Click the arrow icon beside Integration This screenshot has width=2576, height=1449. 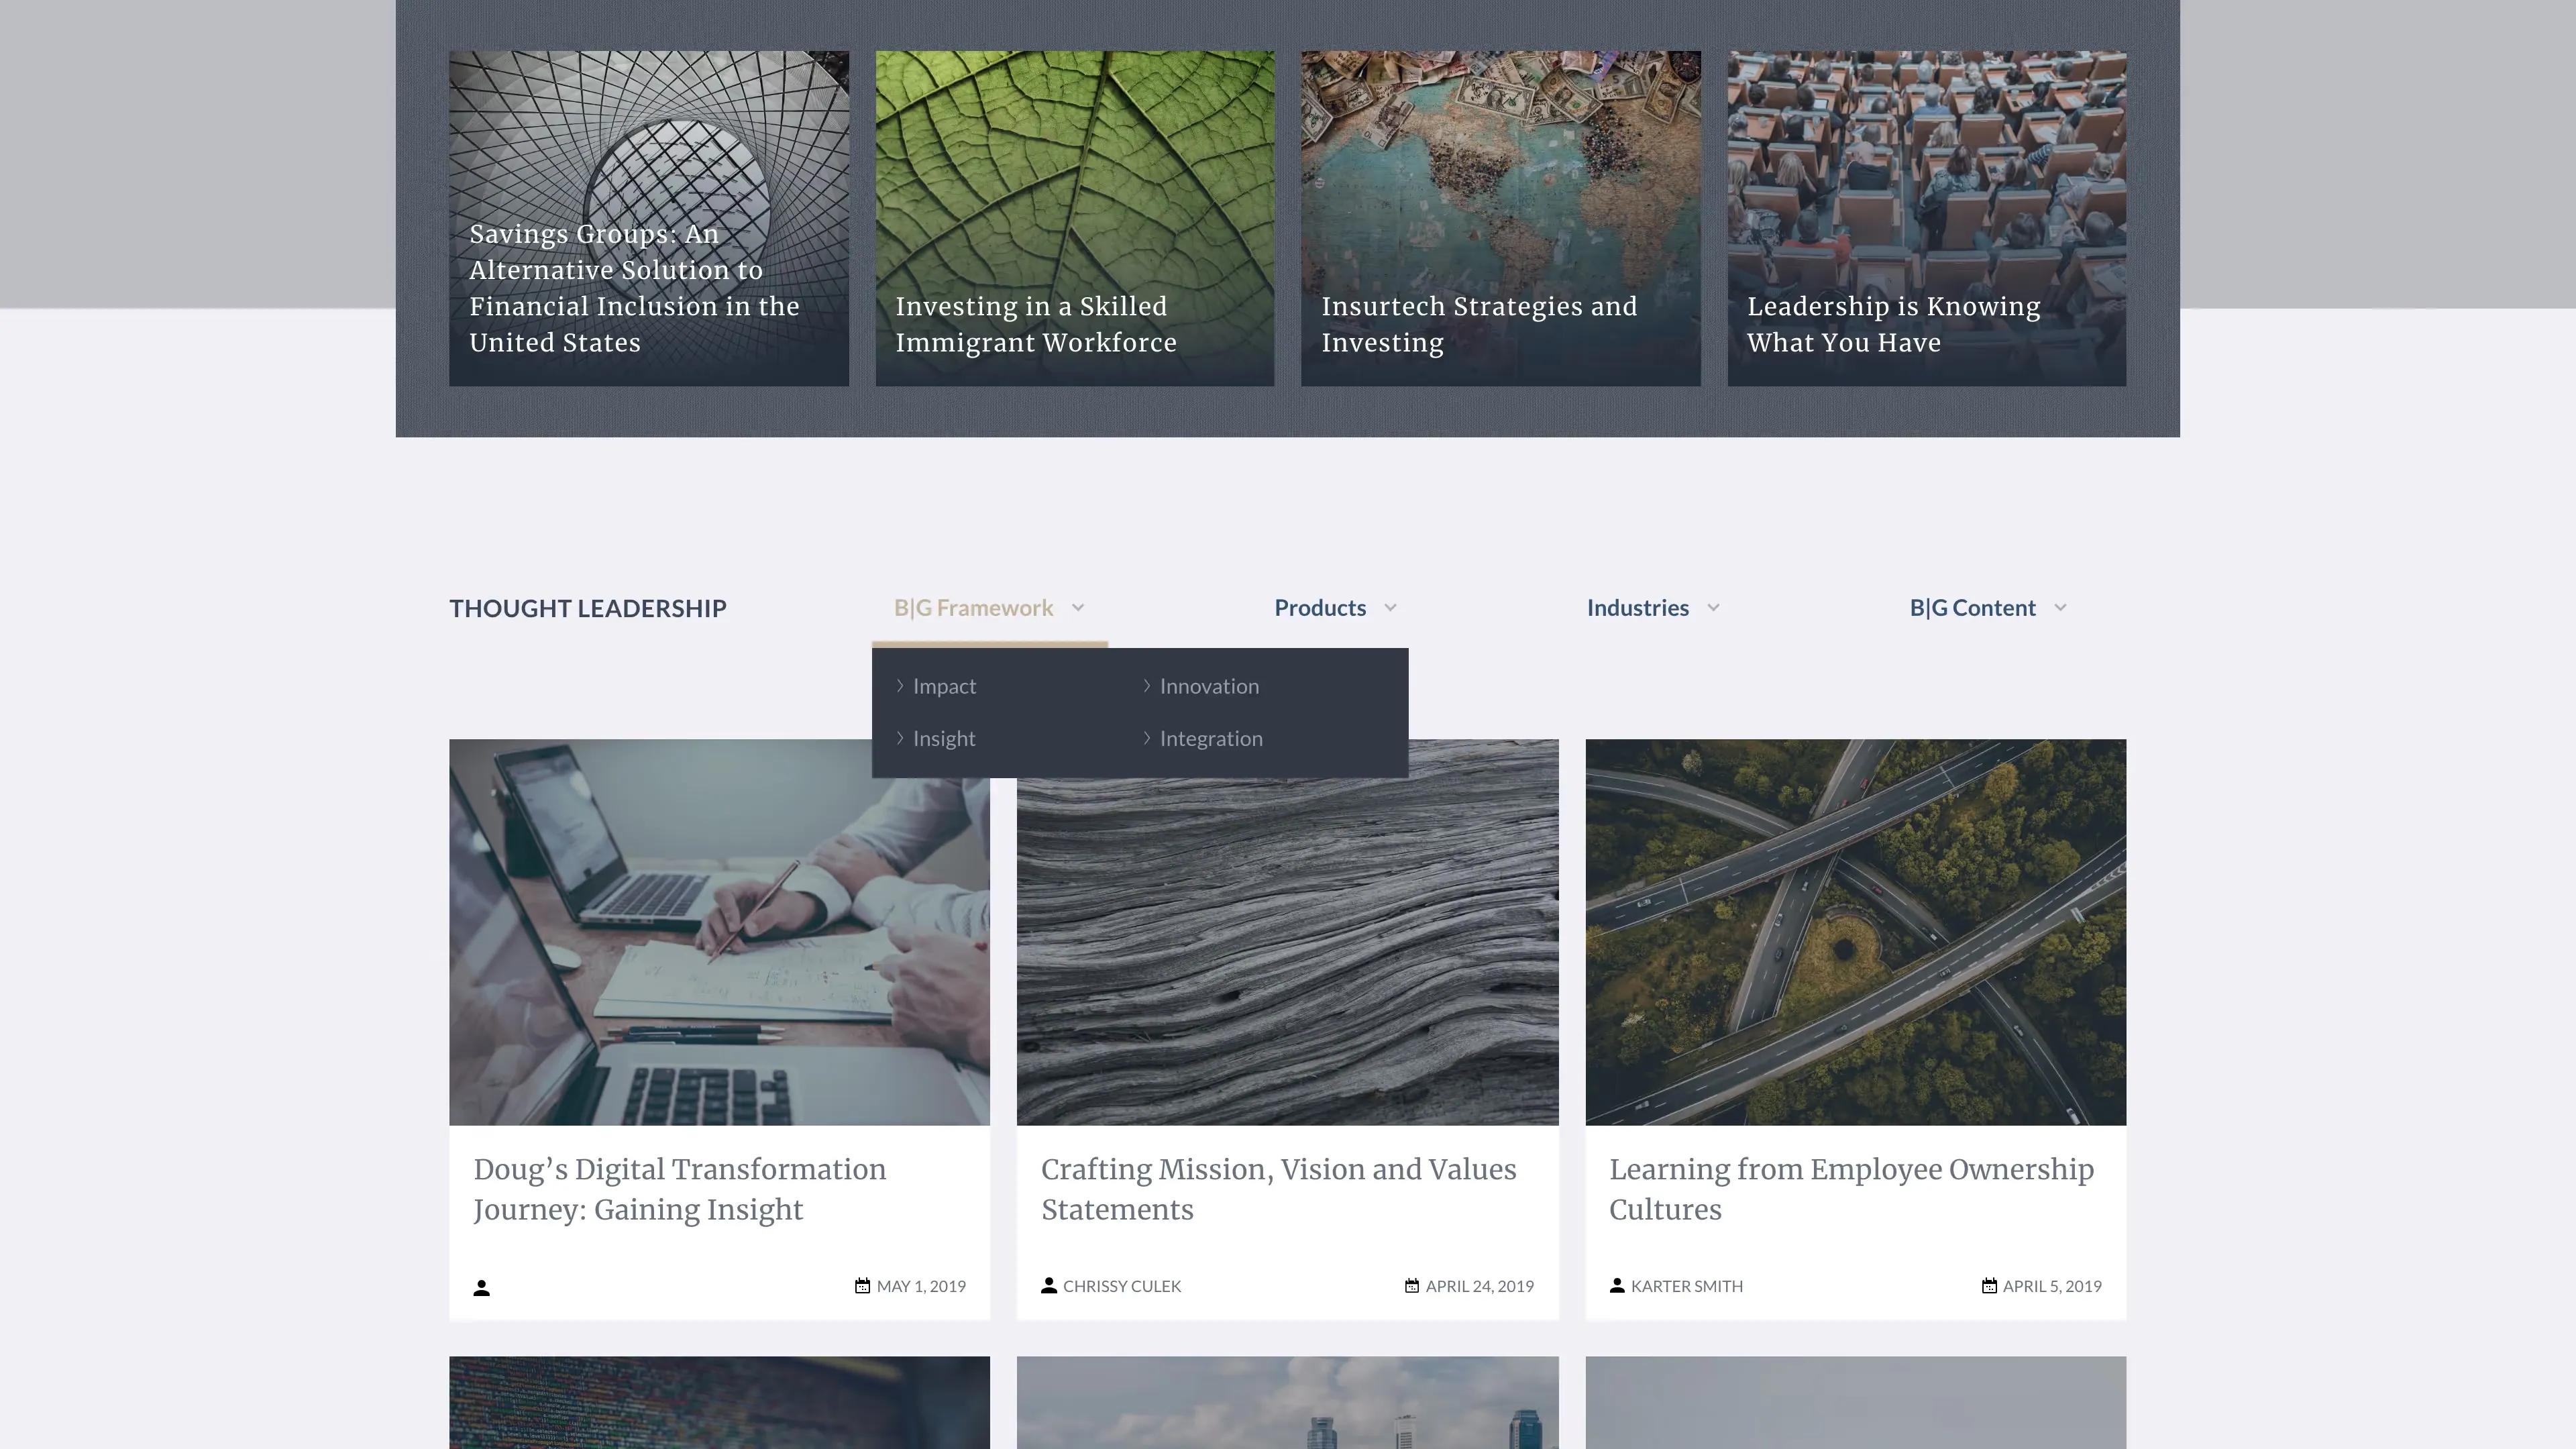tap(1147, 738)
